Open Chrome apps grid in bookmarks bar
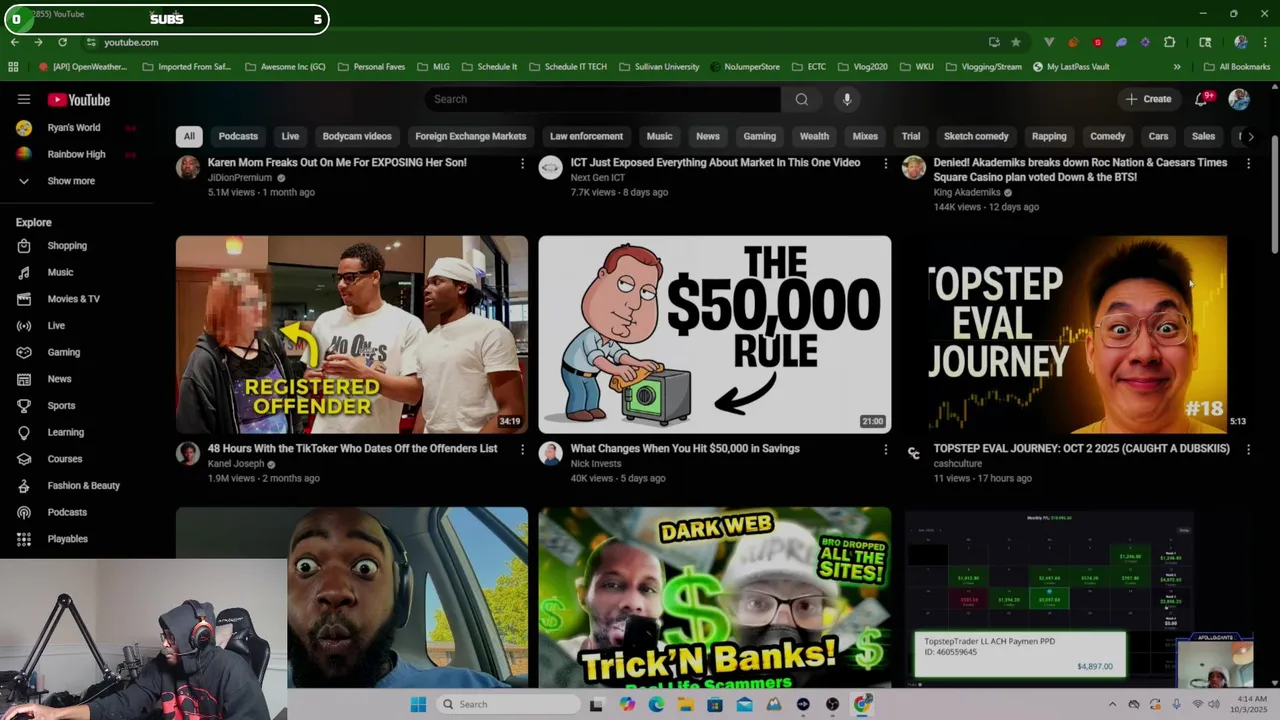Viewport: 1280px width, 720px height. [13, 67]
